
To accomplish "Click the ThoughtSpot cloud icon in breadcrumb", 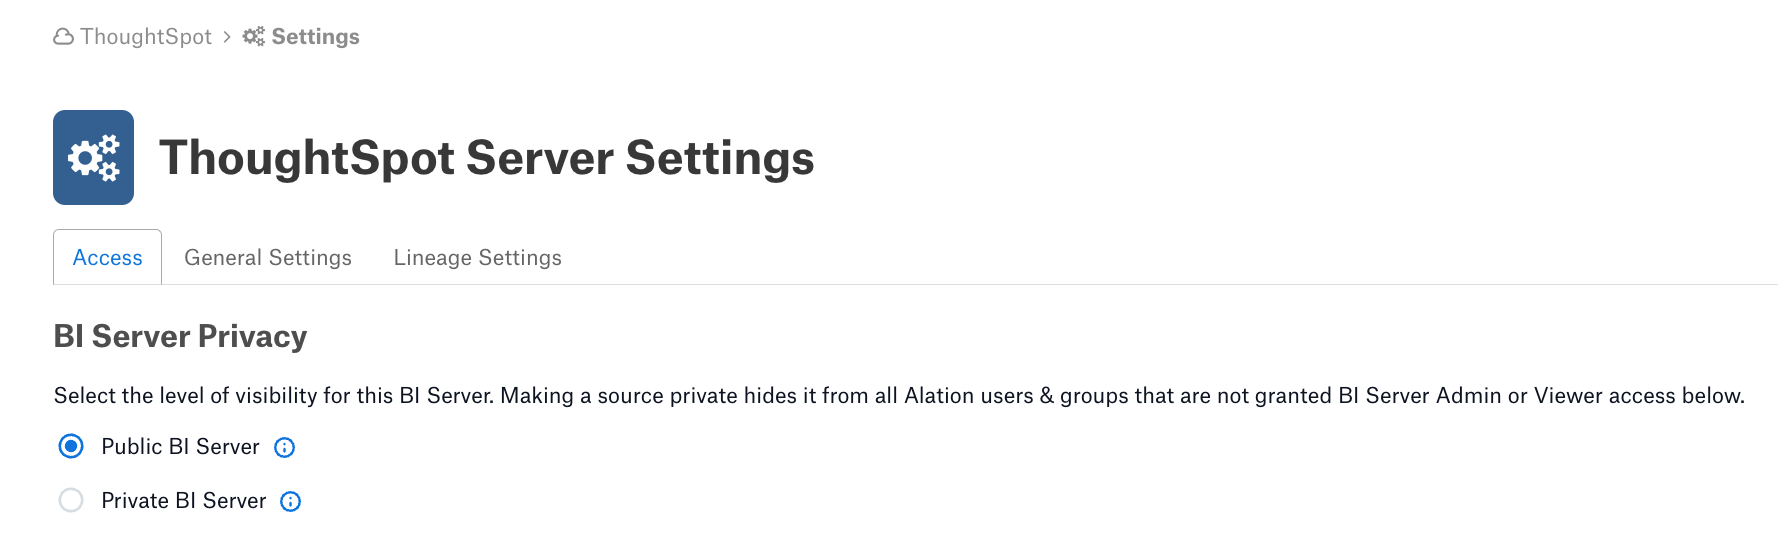I will [x=63, y=37].
